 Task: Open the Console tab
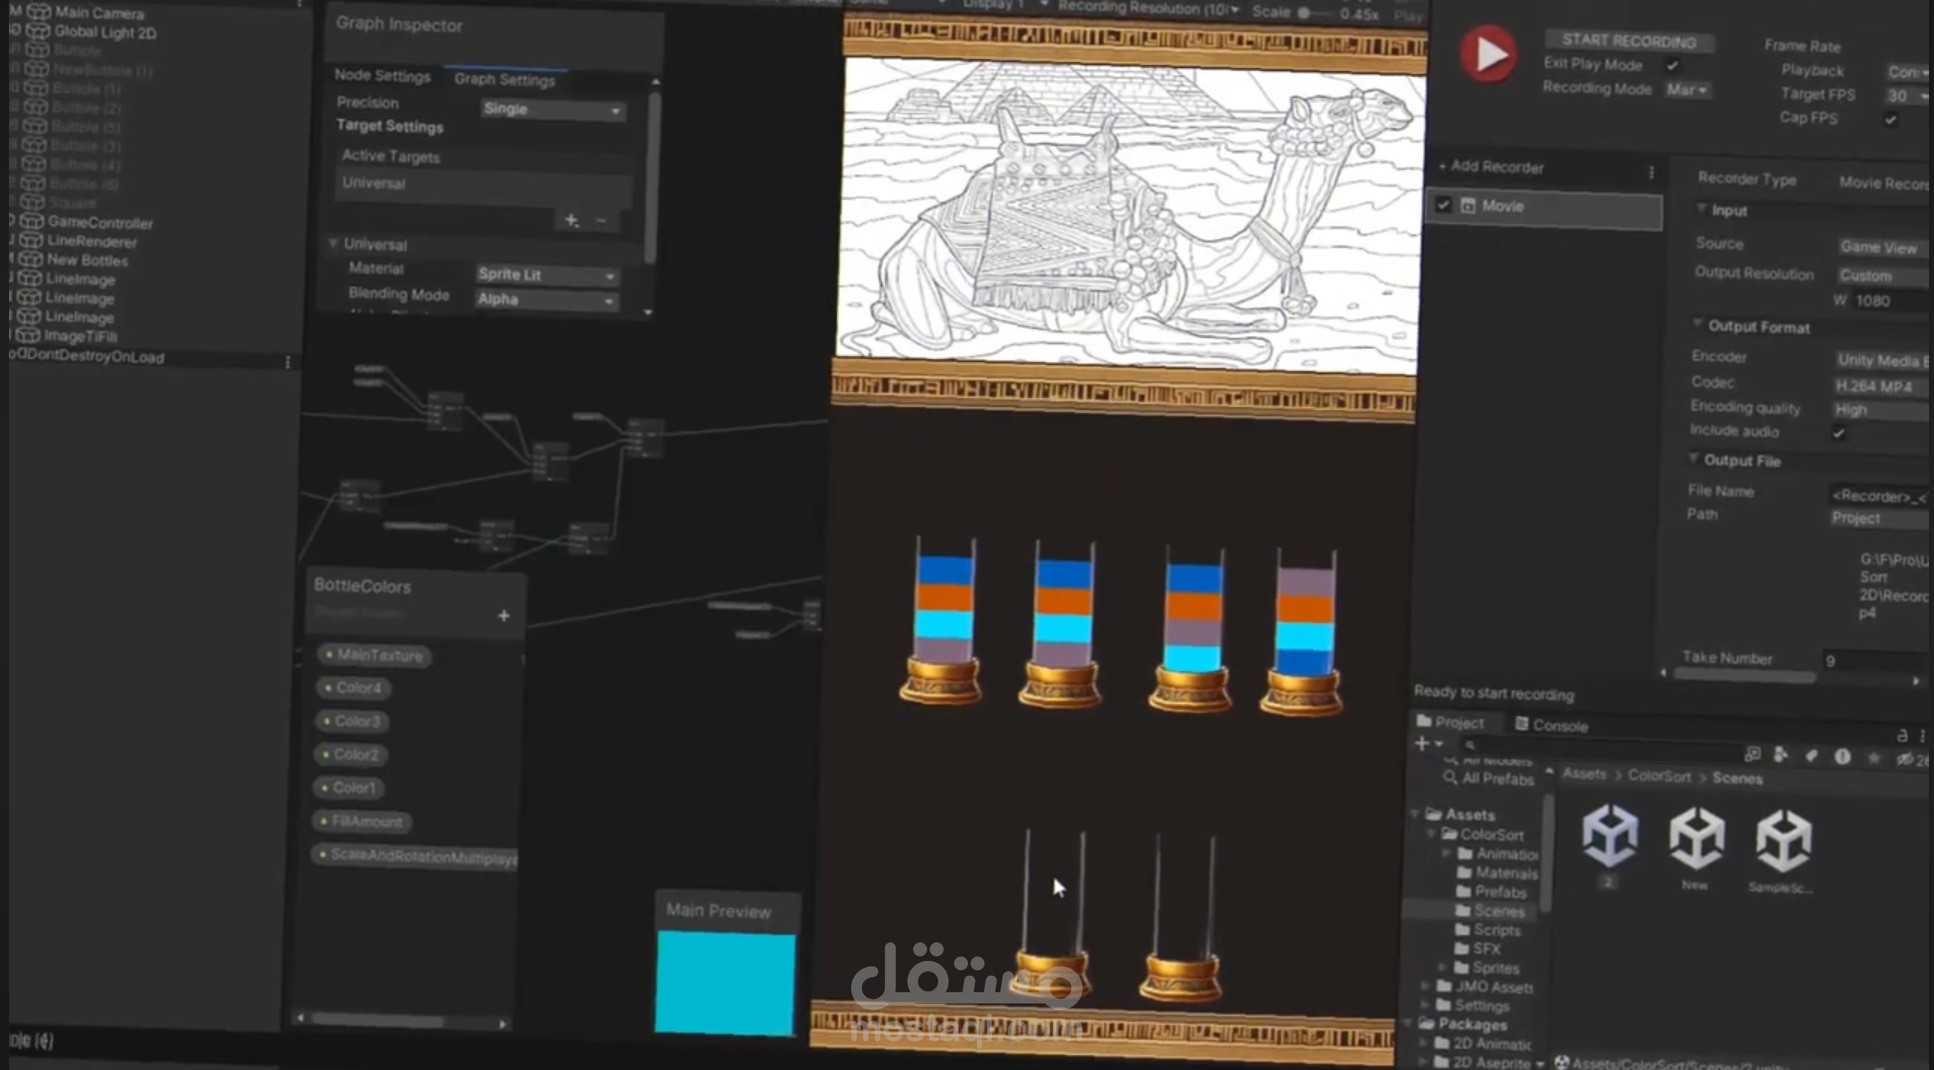coord(1551,725)
